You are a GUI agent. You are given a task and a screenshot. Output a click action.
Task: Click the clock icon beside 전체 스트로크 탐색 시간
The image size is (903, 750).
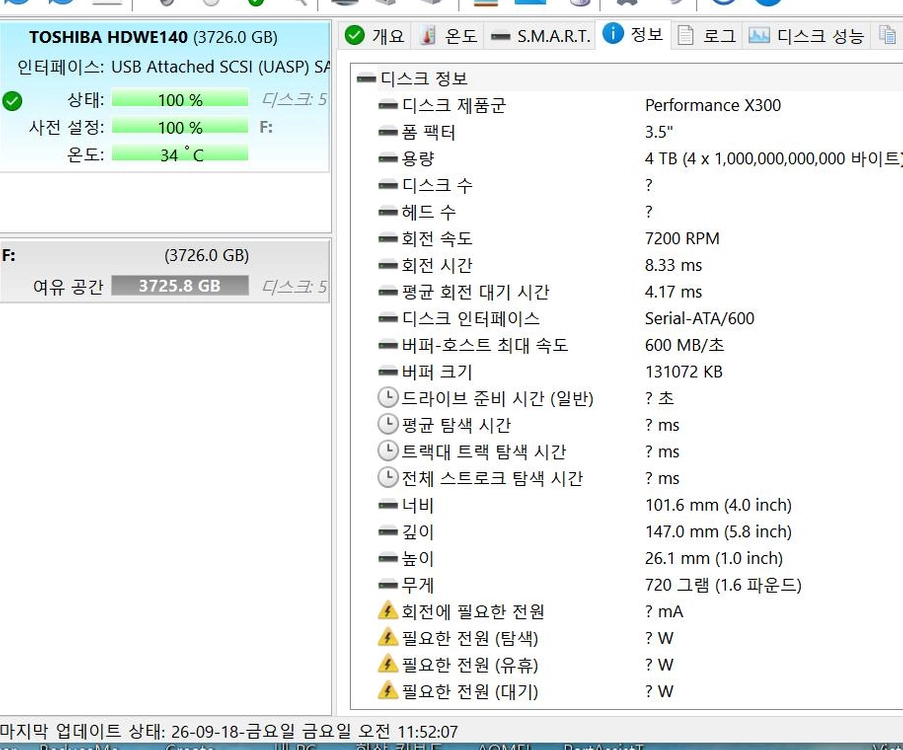pyautogui.click(x=388, y=477)
